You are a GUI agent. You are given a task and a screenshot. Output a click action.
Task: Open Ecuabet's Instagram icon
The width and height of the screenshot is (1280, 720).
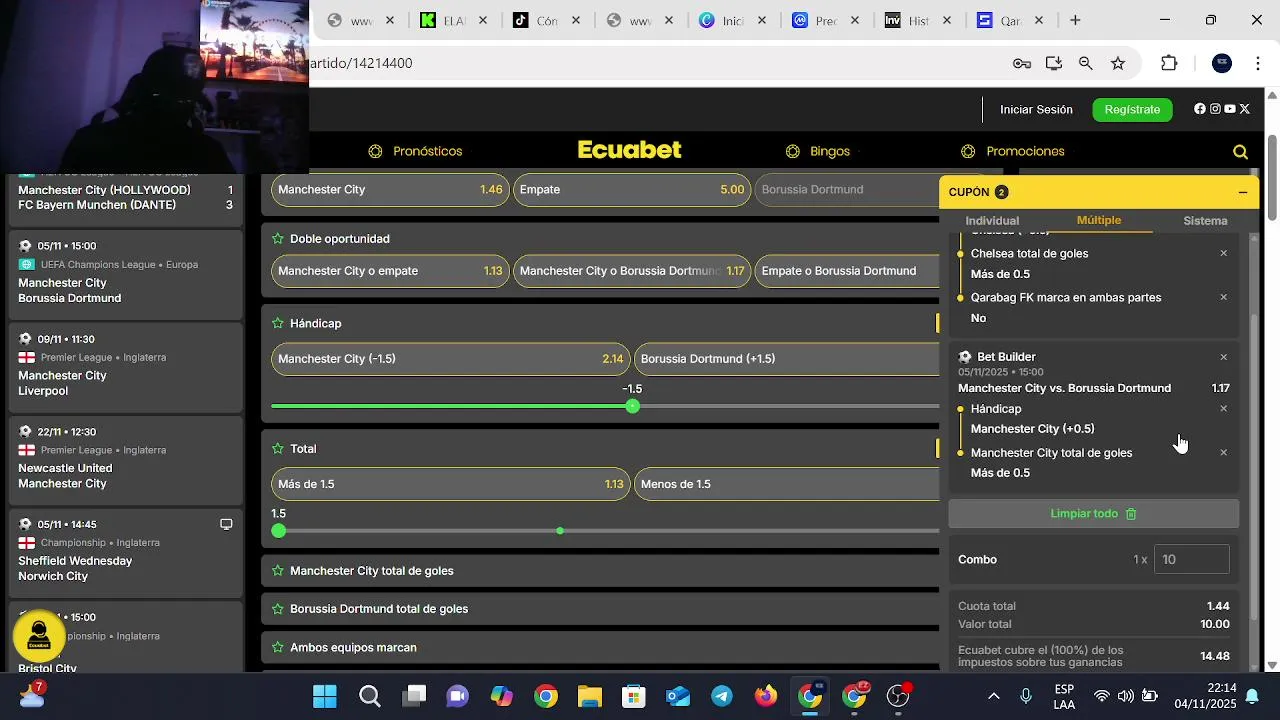(1215, 109)
